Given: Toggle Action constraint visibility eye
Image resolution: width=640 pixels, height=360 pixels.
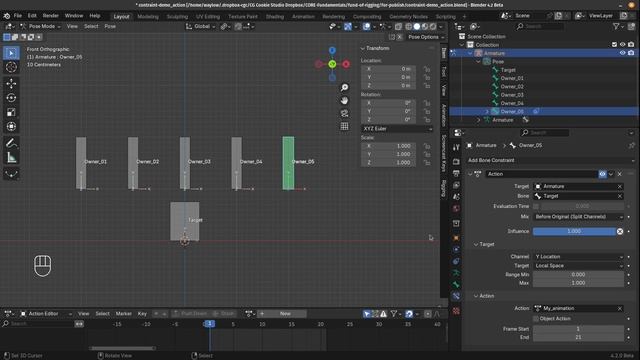Looking at the screenshot, I should click(x=602, y=174).
